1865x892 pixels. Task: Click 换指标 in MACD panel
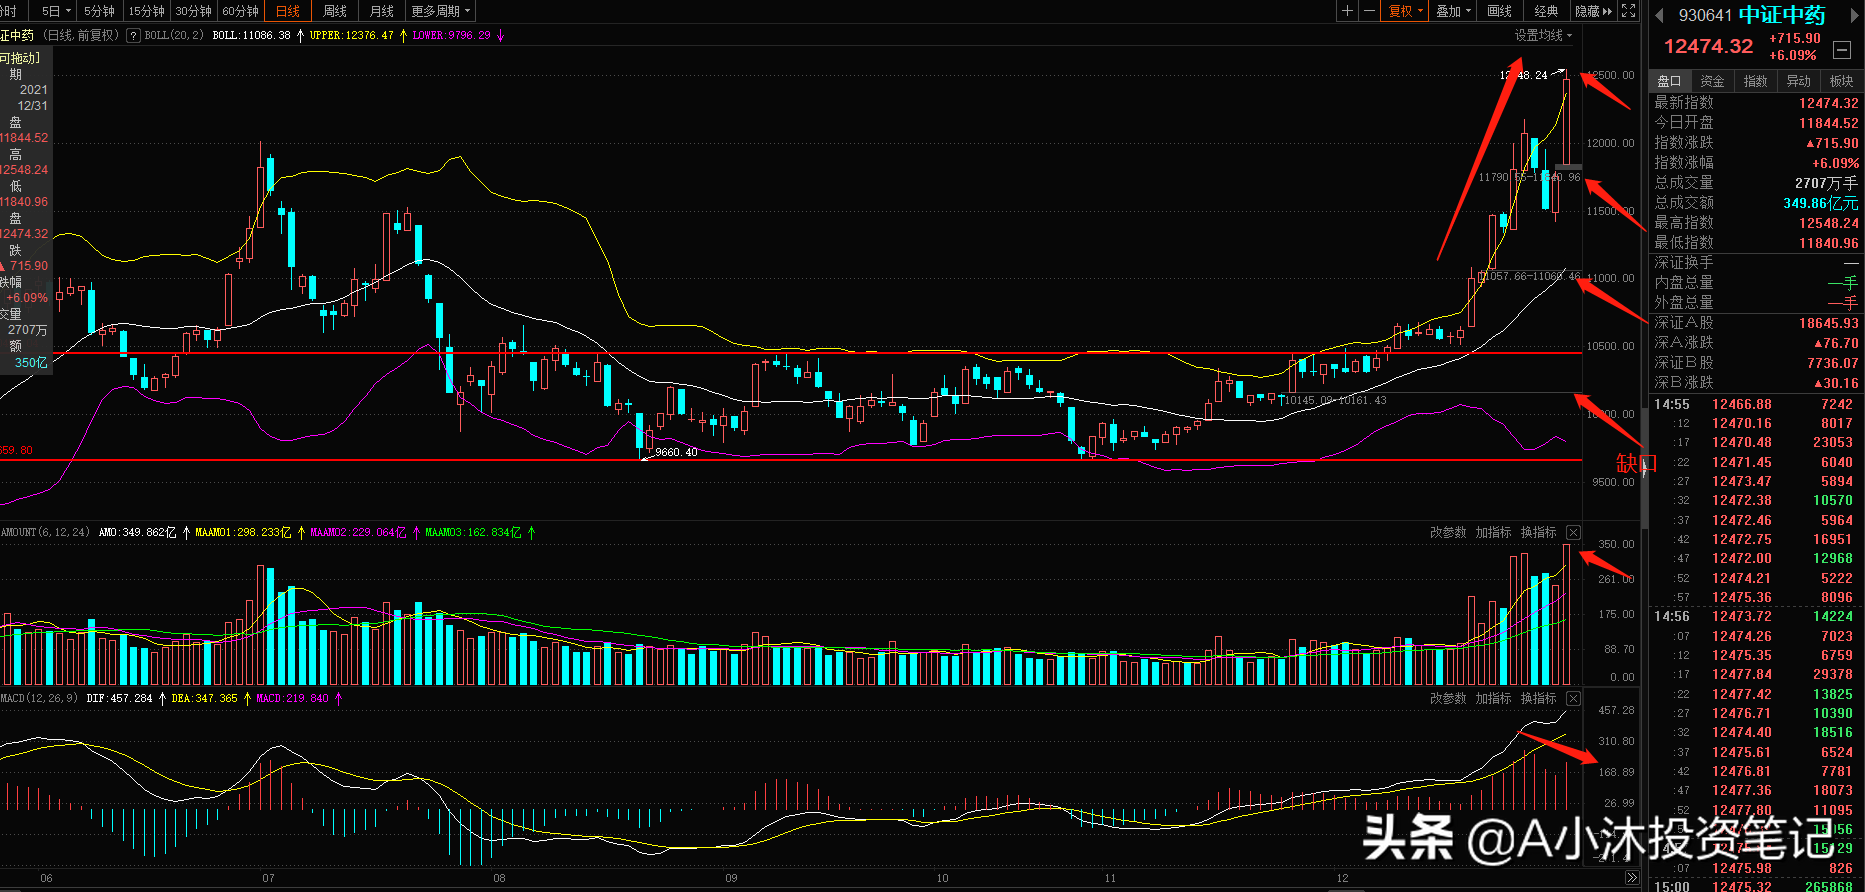coord(1538,698)
